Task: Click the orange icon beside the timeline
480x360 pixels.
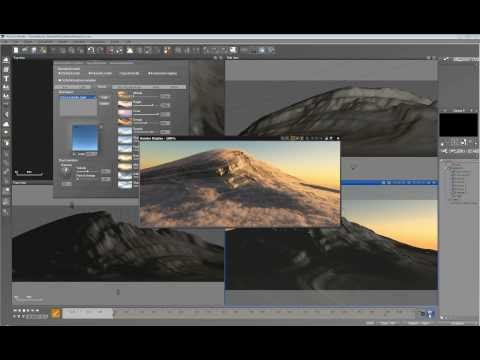Action: point(56,313)
